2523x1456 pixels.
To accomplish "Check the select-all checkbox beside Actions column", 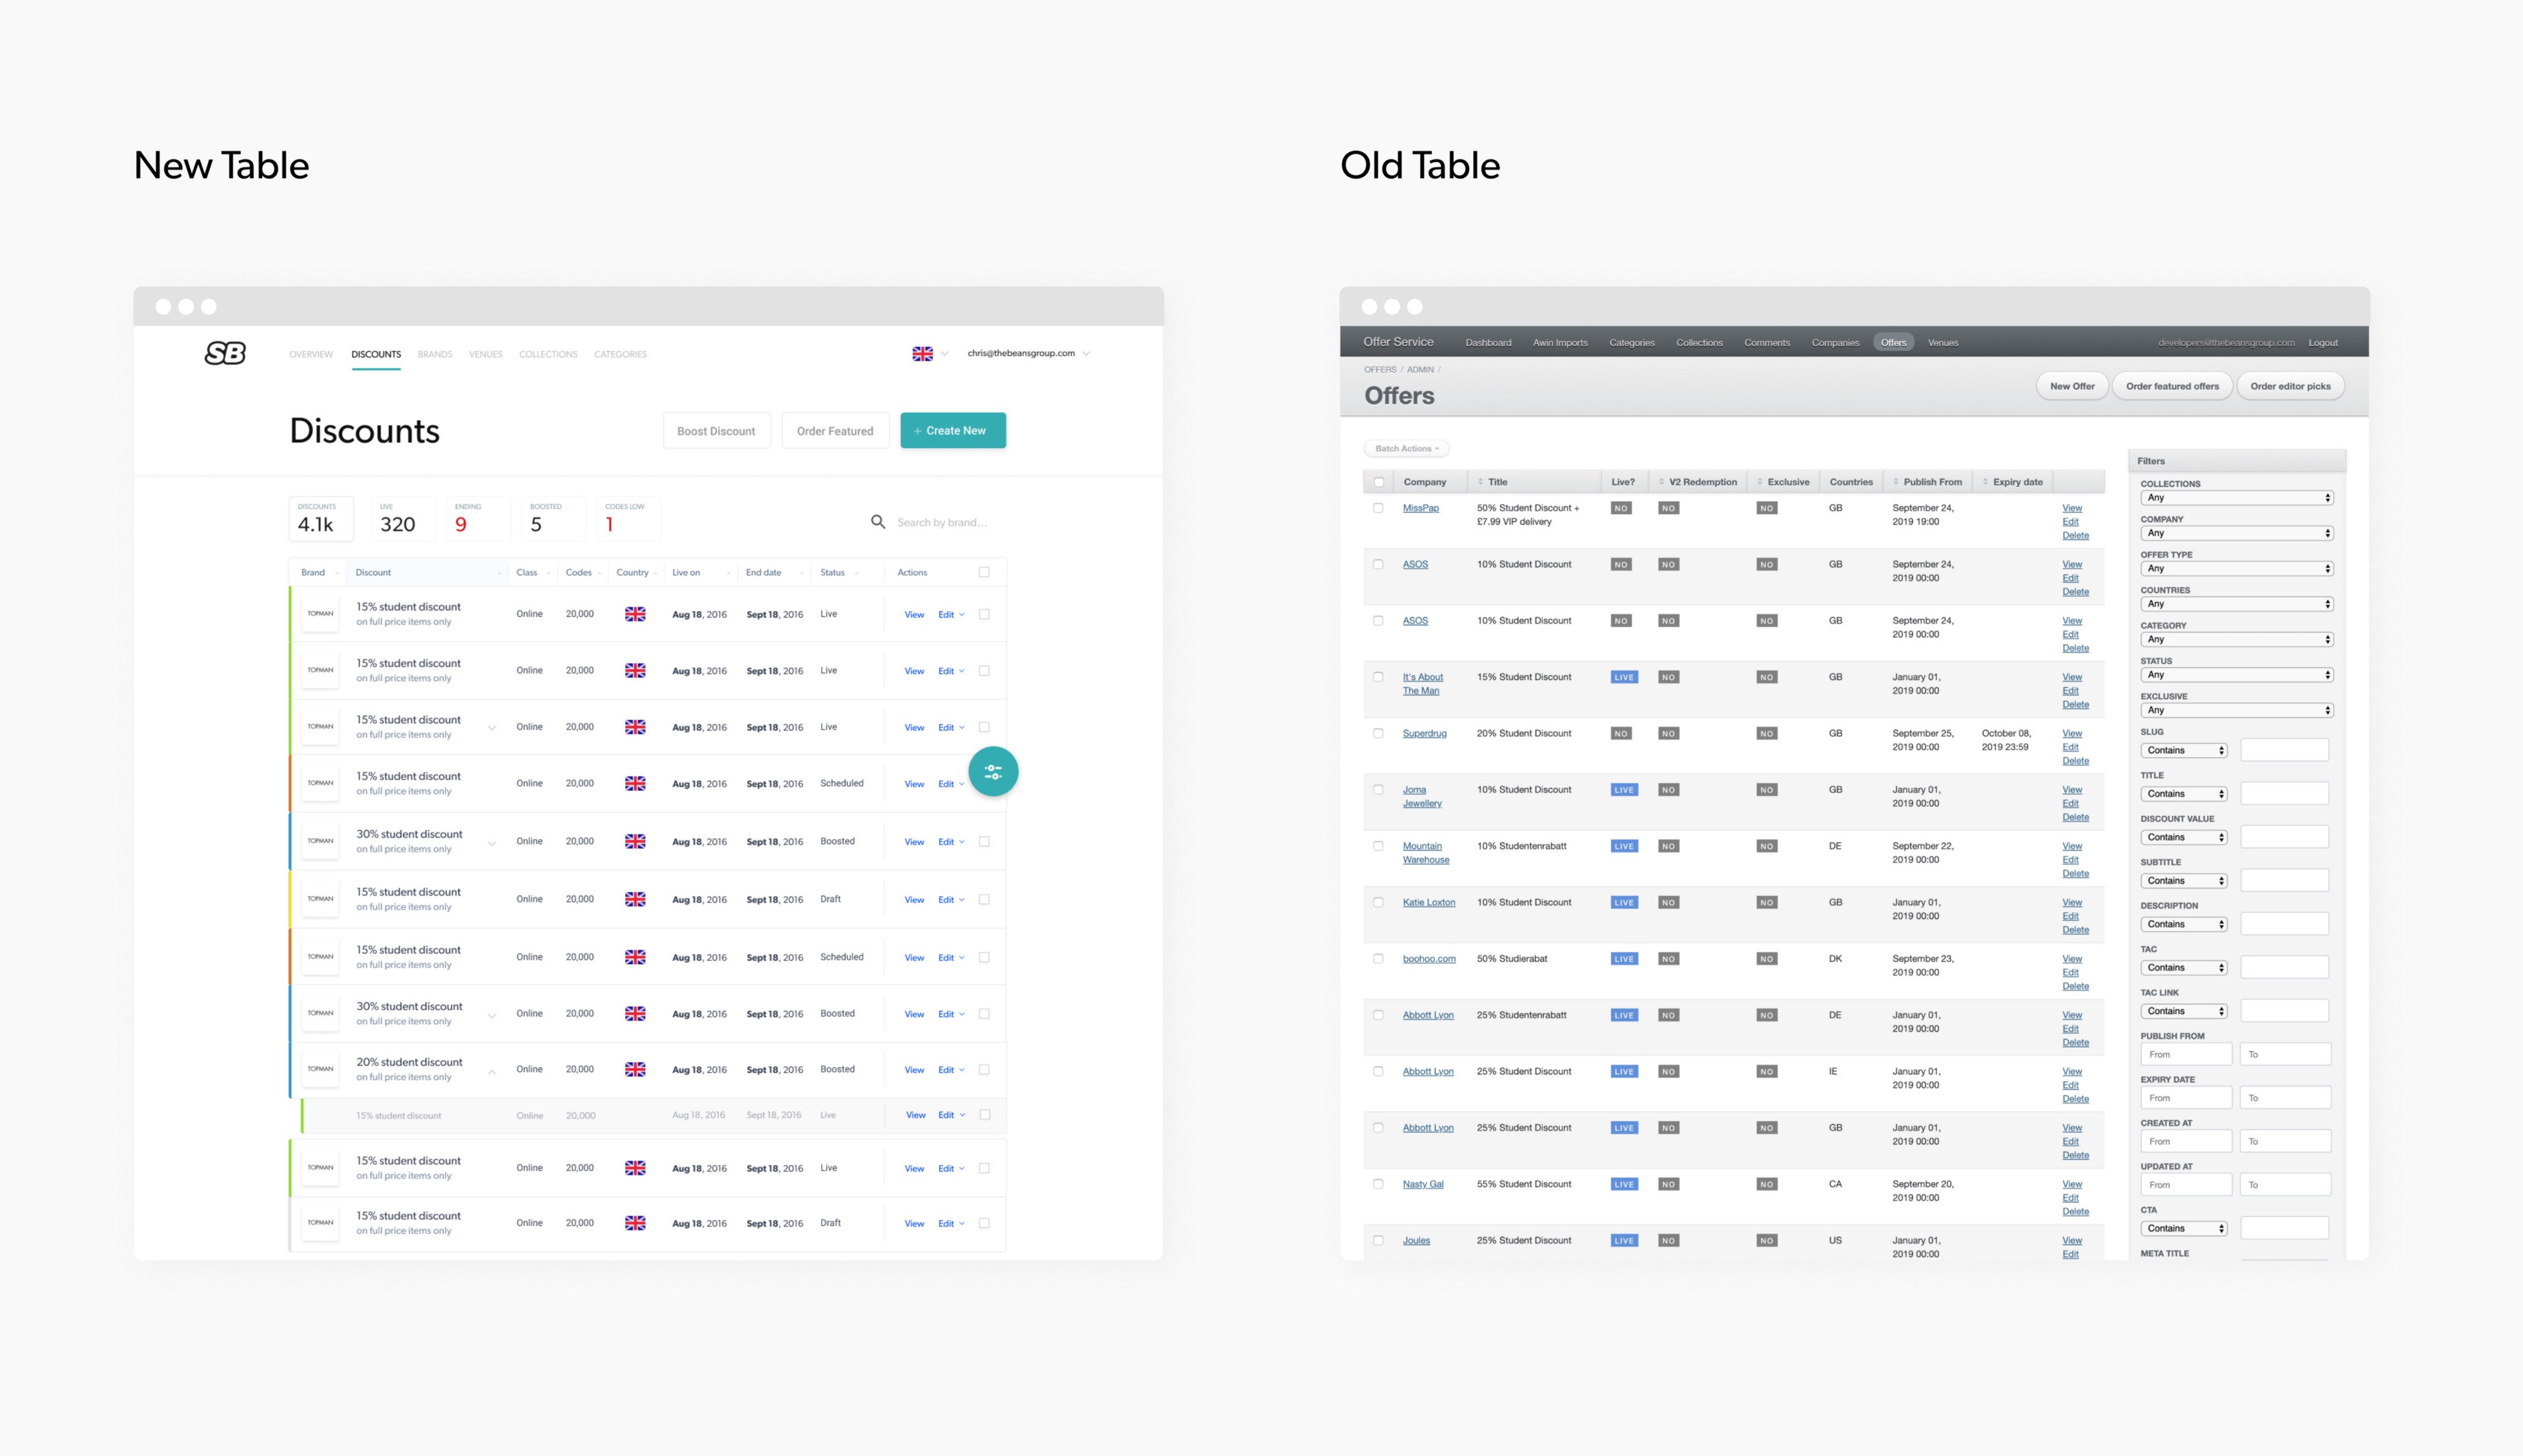I will pyautogui.click(x=985, y=572).
